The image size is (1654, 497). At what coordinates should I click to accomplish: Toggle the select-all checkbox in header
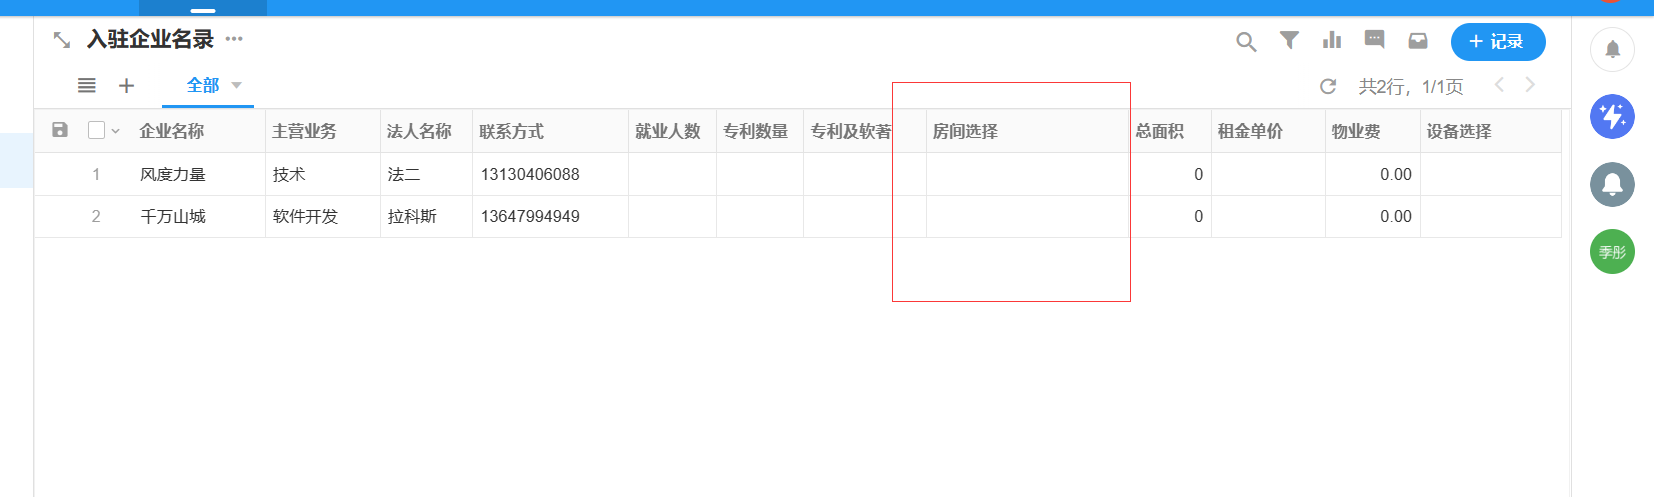coord(97,130)
